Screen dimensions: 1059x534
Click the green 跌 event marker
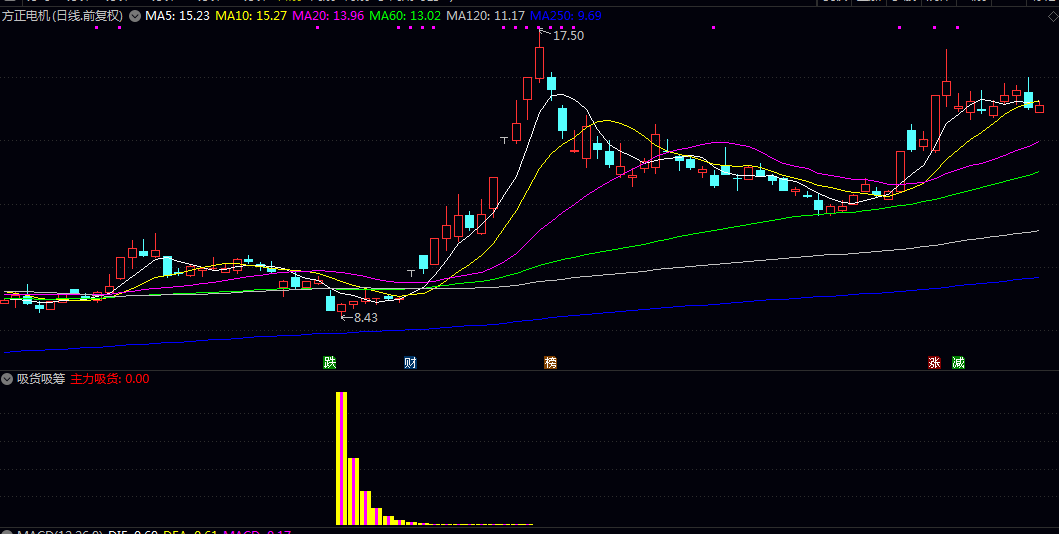tap(329, 362)
